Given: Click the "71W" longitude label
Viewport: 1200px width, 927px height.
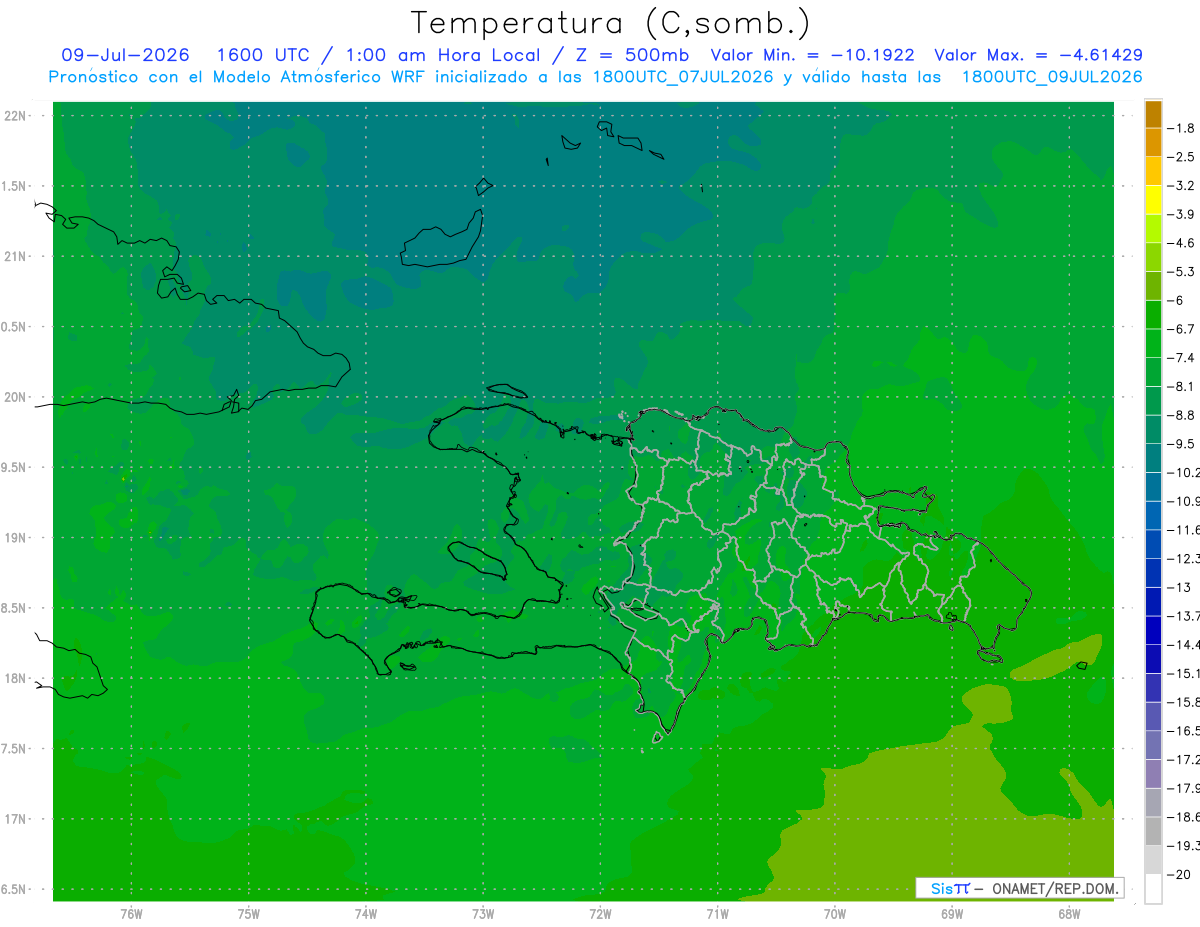Looking at the screenshot, I should click(717, 914).
